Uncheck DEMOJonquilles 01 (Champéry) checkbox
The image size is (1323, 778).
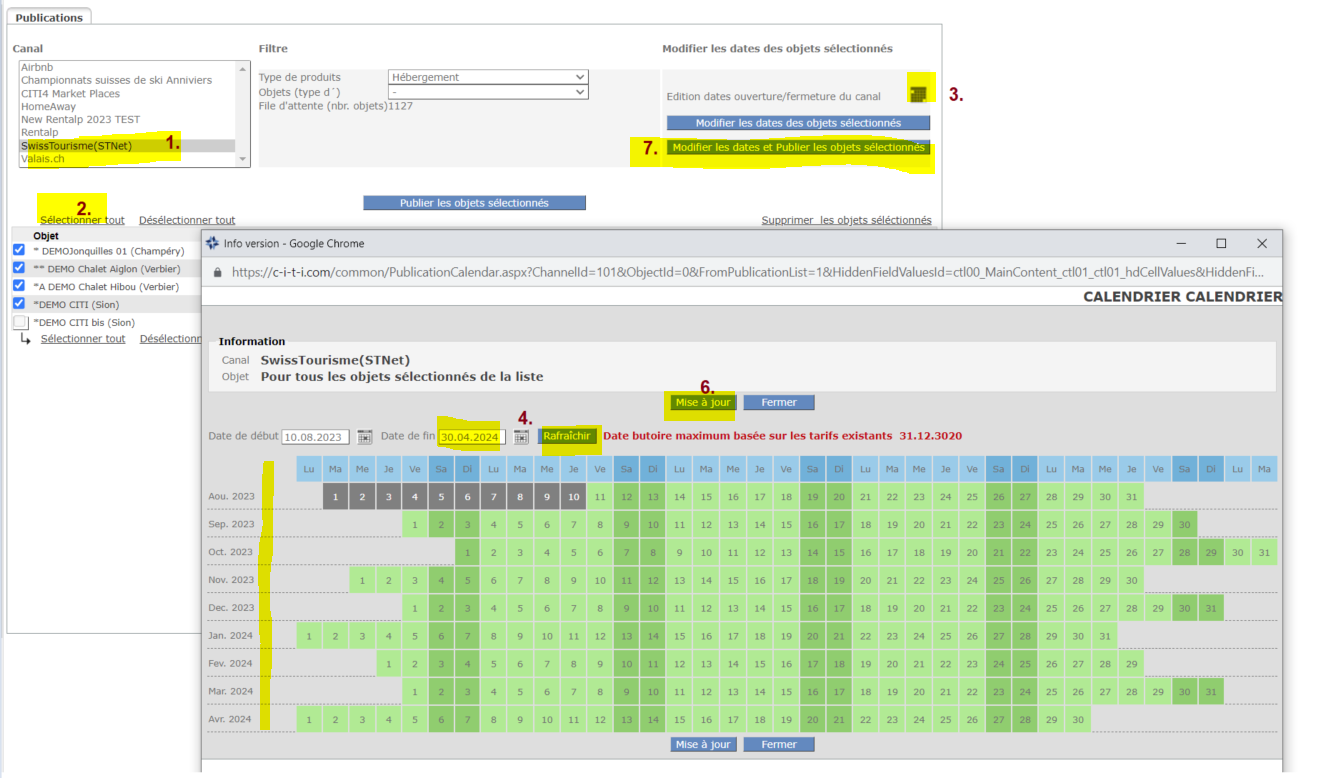coord(19,250)
